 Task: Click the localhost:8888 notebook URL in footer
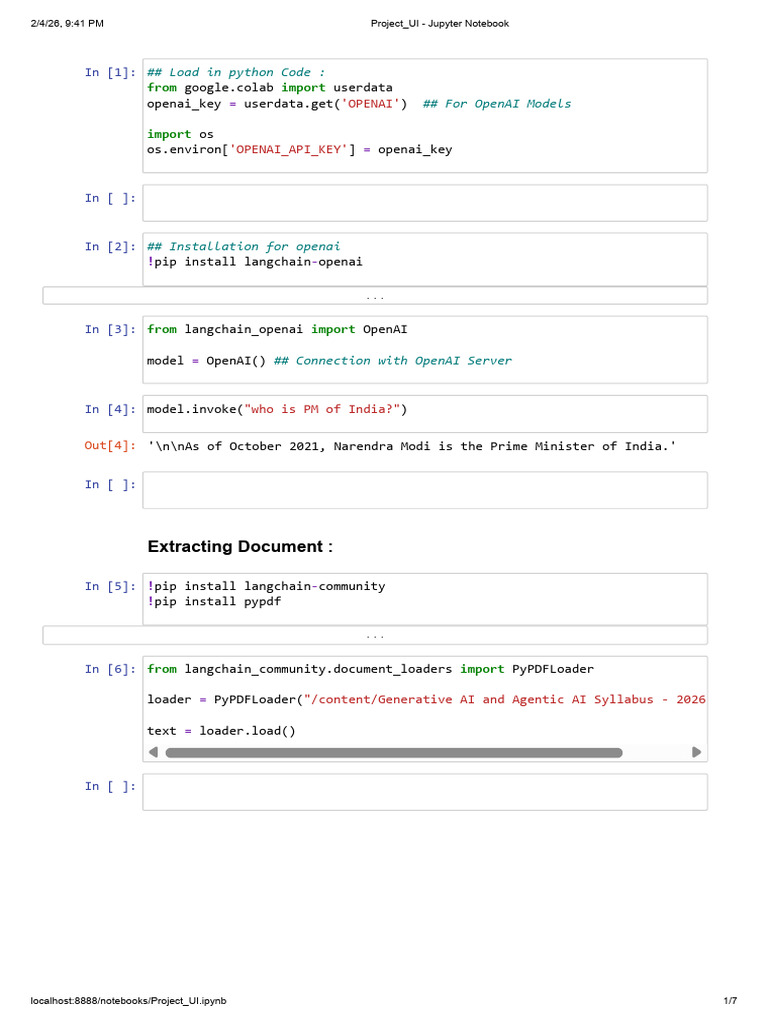[x=128, y=1000]
